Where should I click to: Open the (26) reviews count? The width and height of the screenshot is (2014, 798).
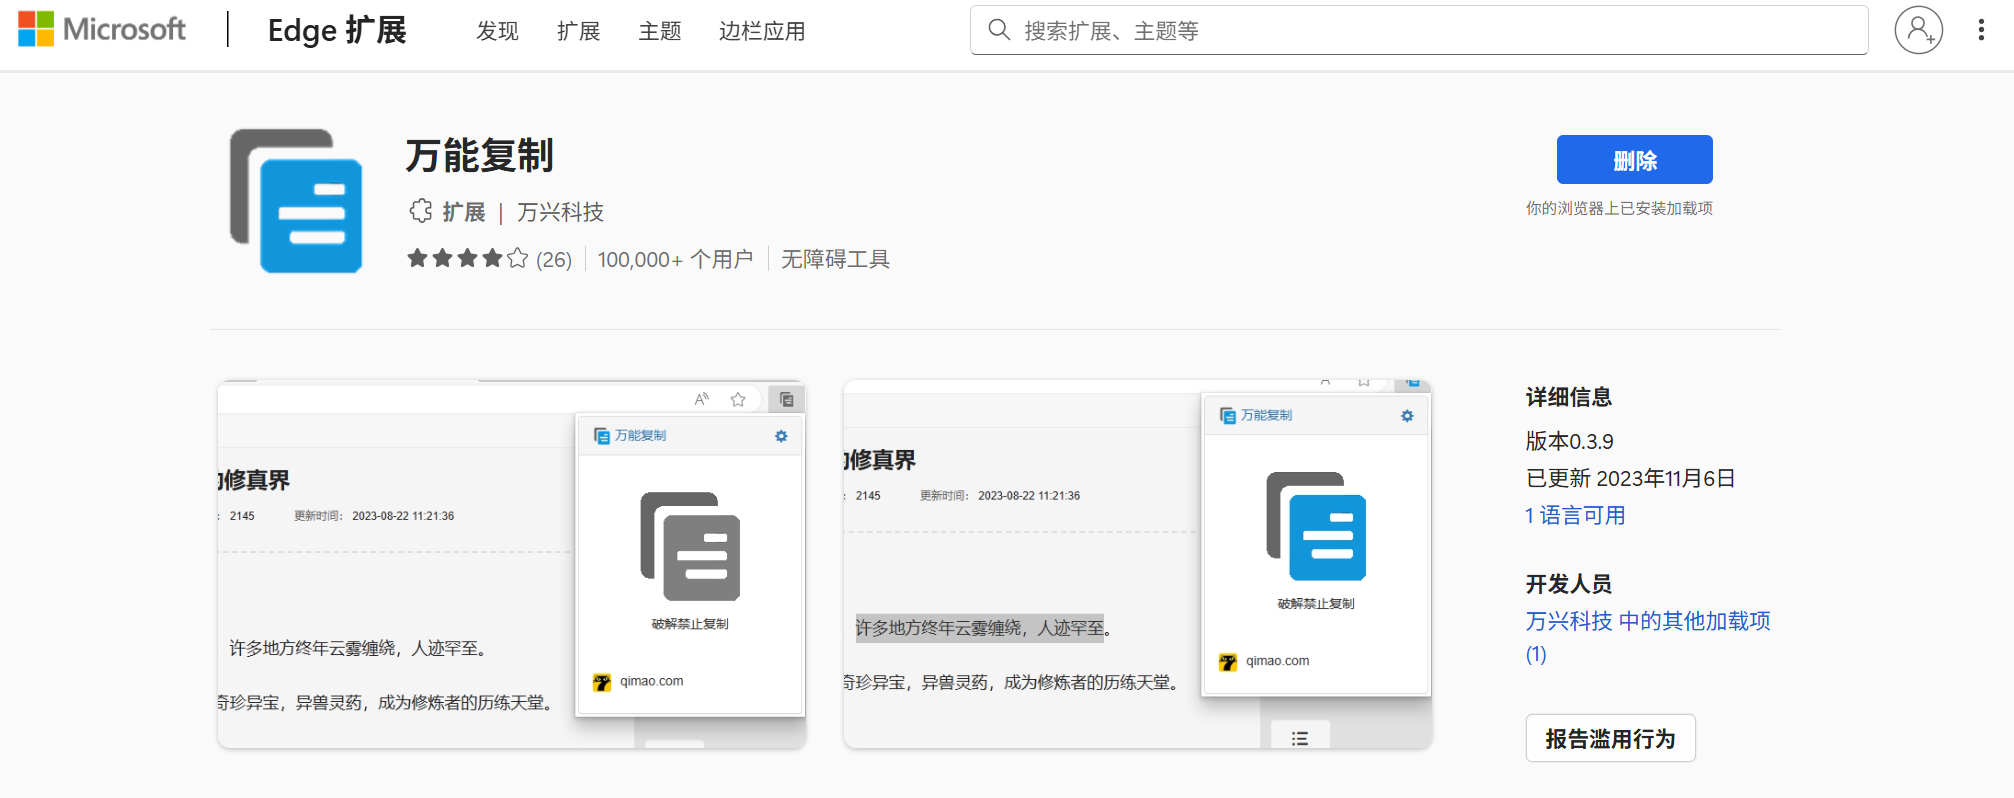pyautogui.click(x=554, y=260)
